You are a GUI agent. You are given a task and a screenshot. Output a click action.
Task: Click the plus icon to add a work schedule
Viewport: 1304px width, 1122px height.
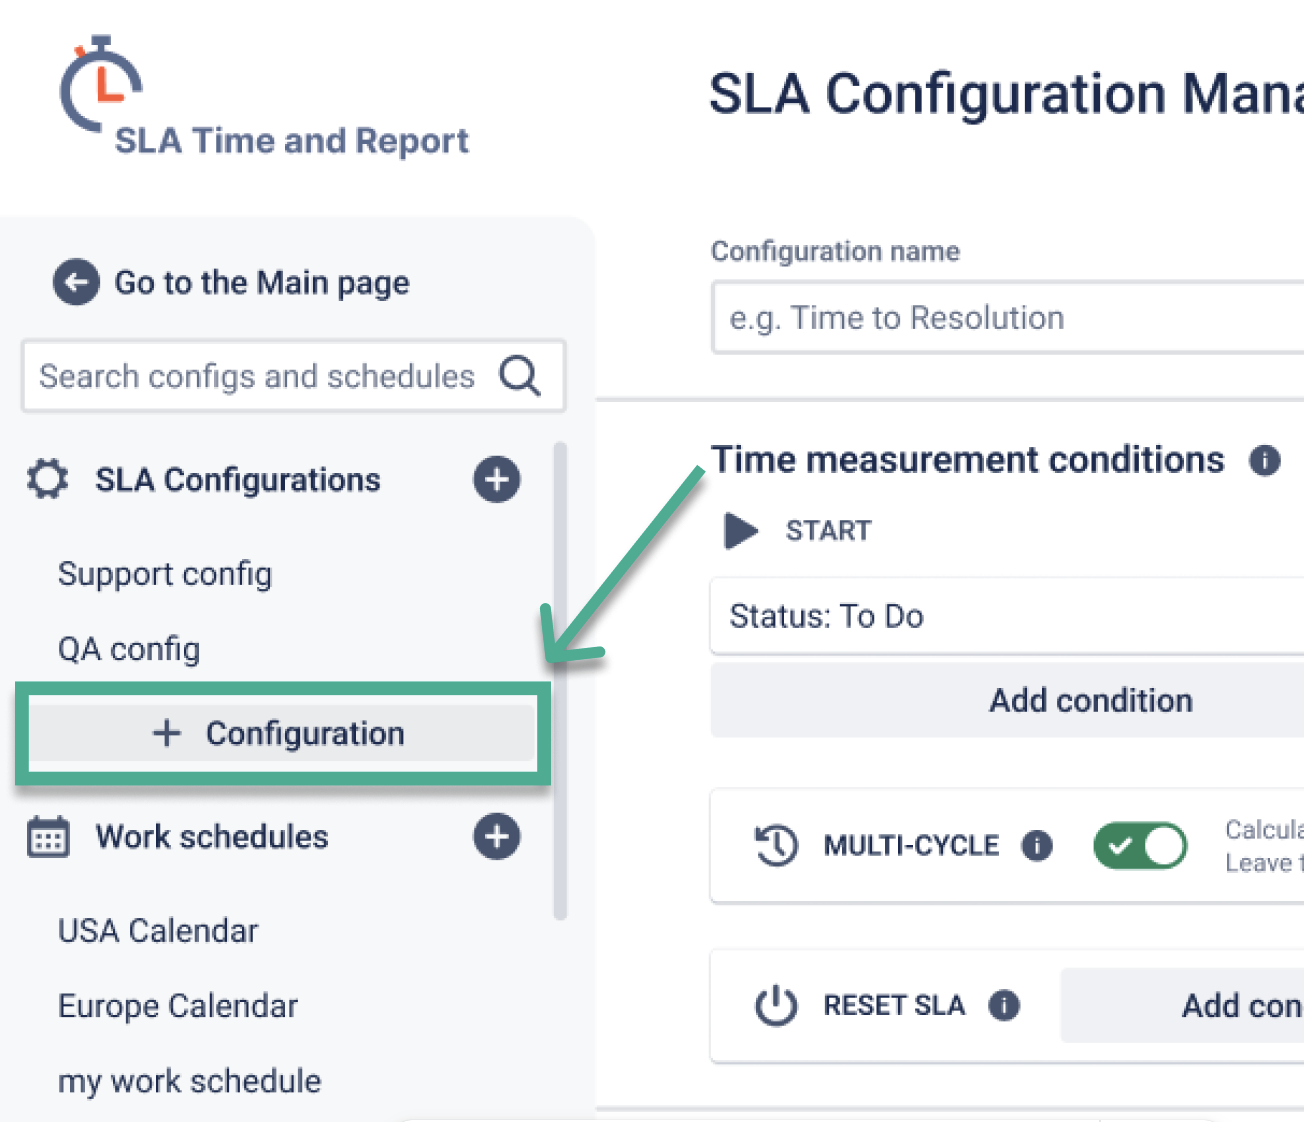click(497, 837)
